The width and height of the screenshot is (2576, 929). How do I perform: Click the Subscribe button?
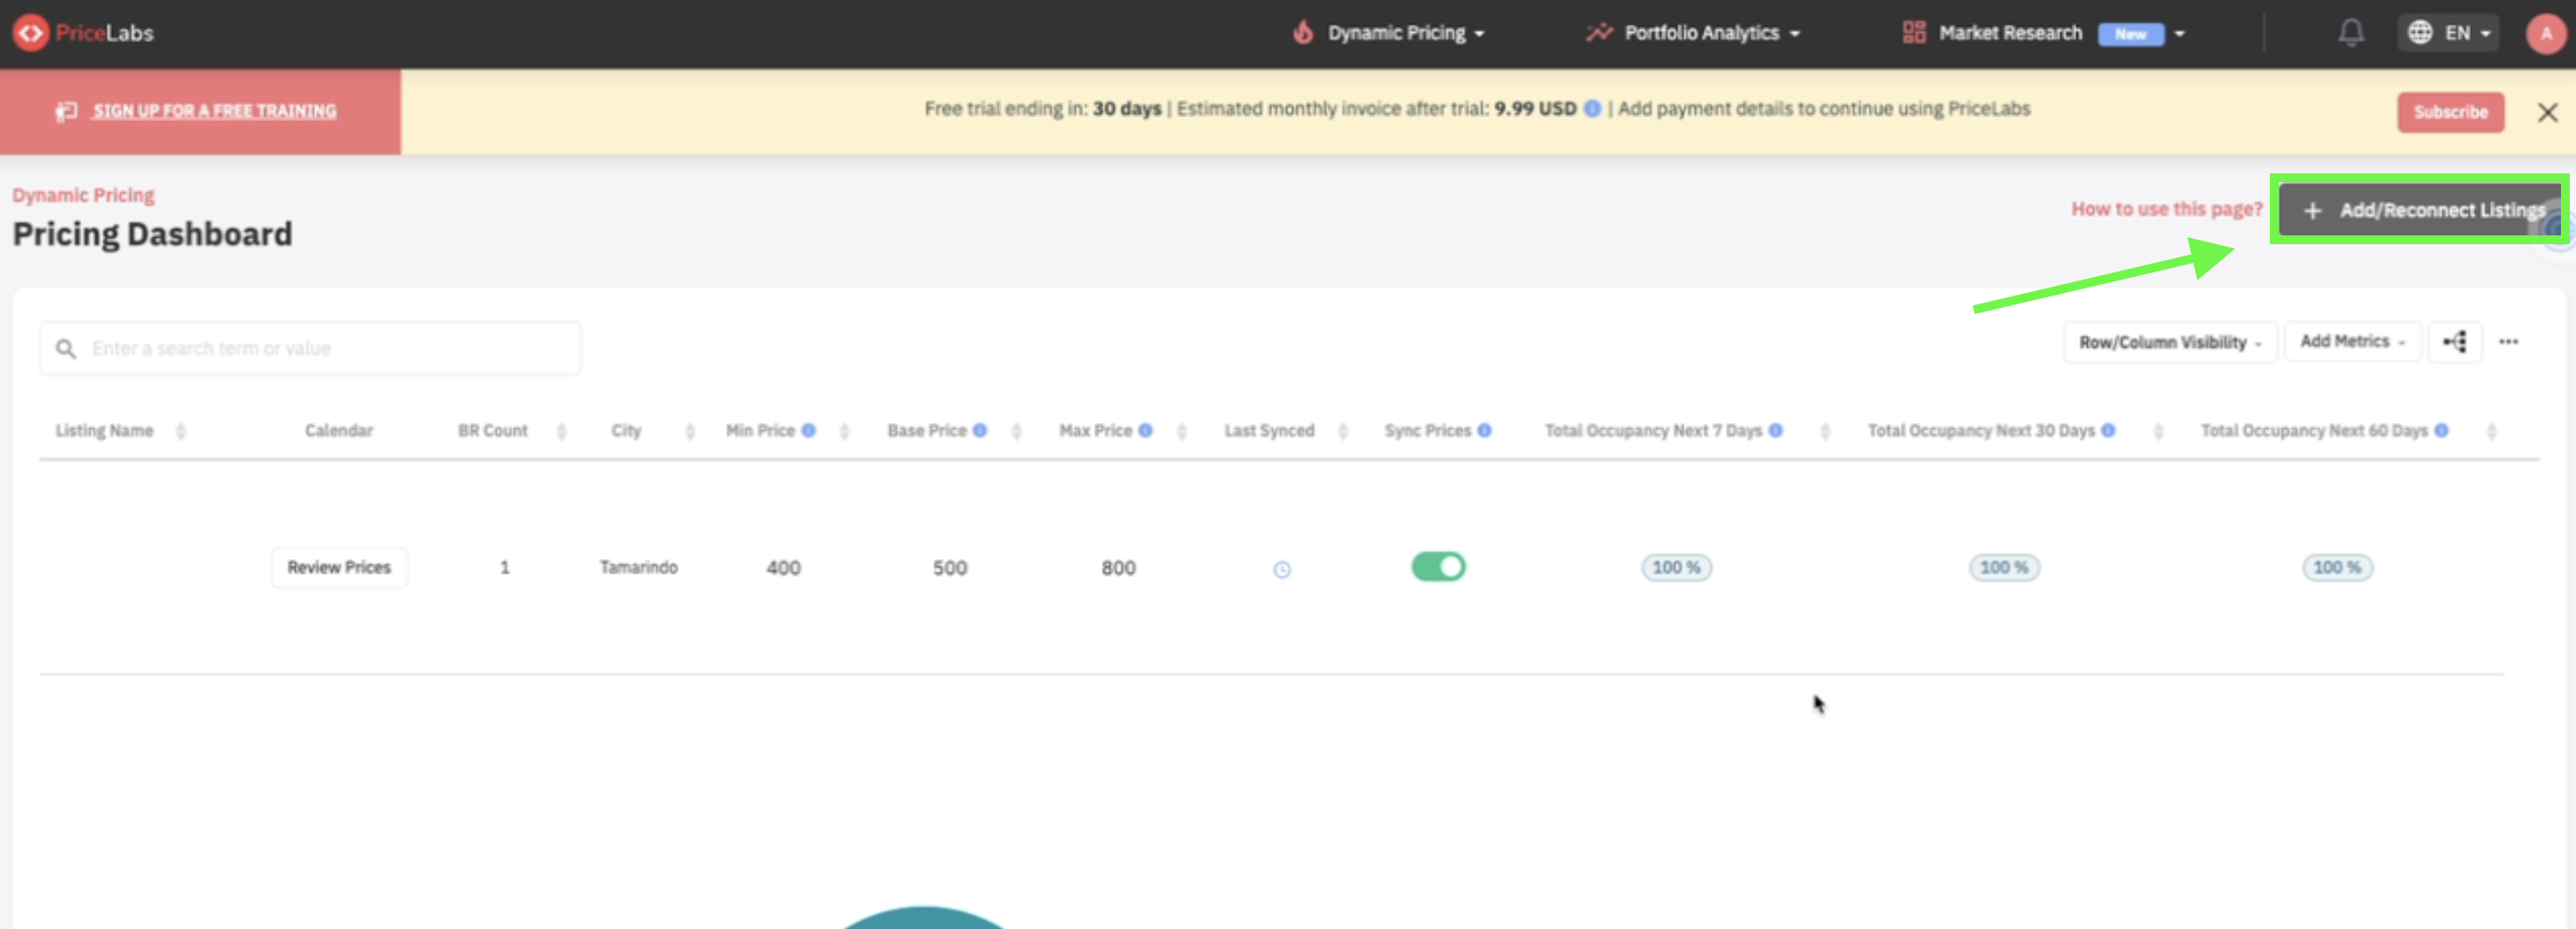tap(2450, 112)
